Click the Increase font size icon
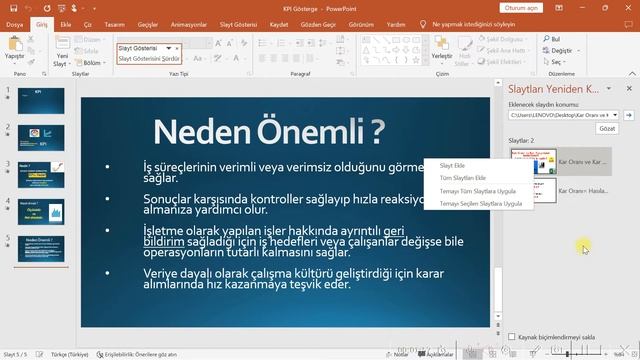640x360 pixels. (218, 43)
